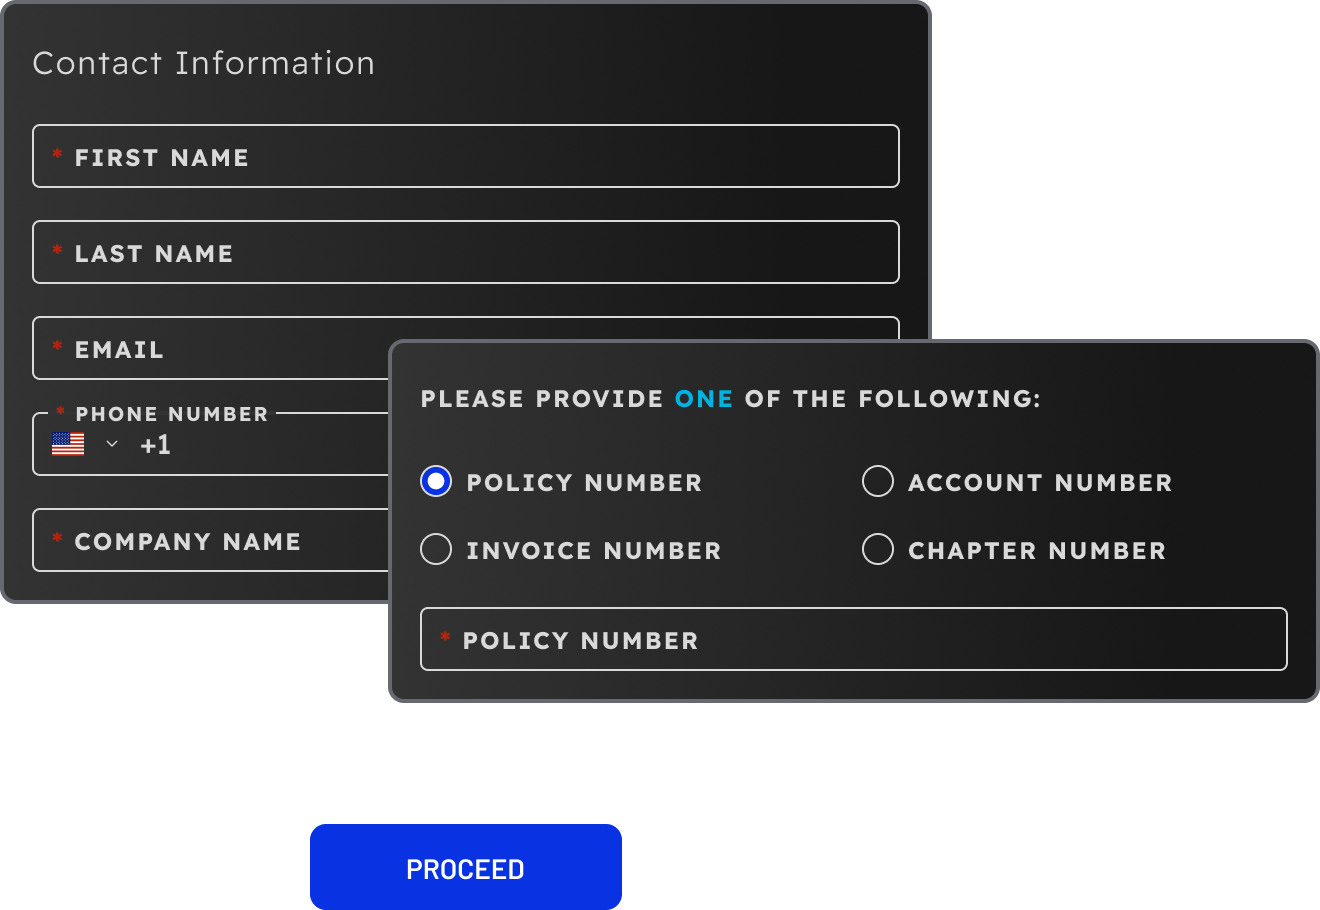Viewport: 1320px width, 910px height.
Task: Click the Contact Information heading
Action: (204, 62)
